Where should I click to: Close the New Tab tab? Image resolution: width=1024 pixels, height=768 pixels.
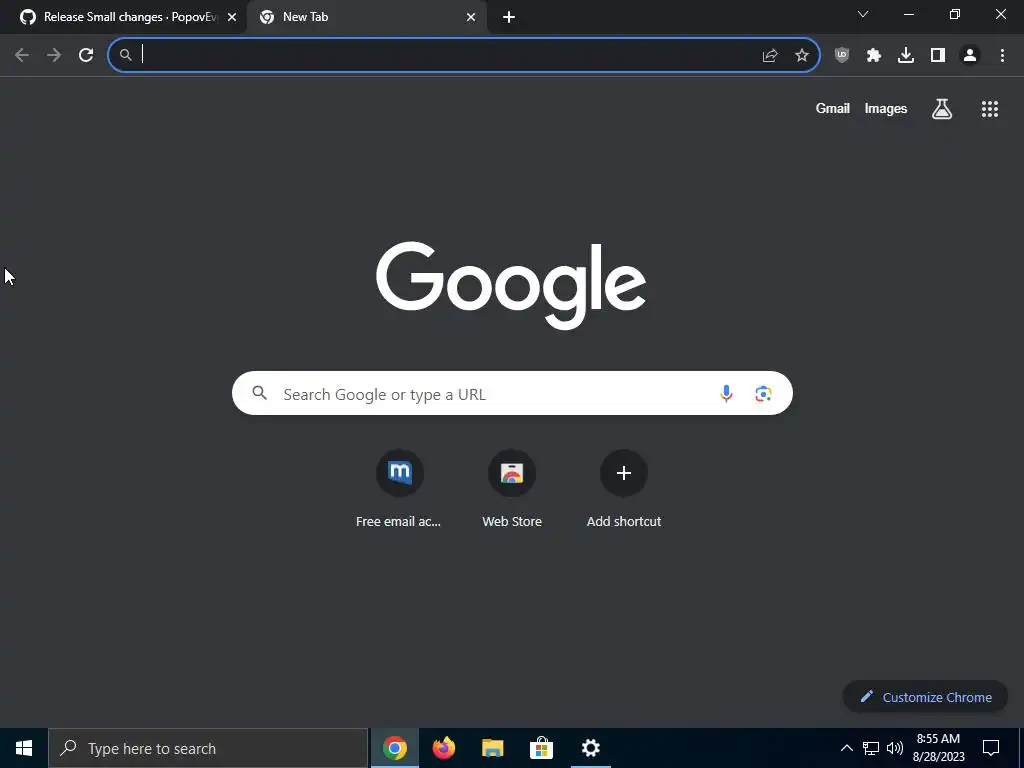click(471, 17)
